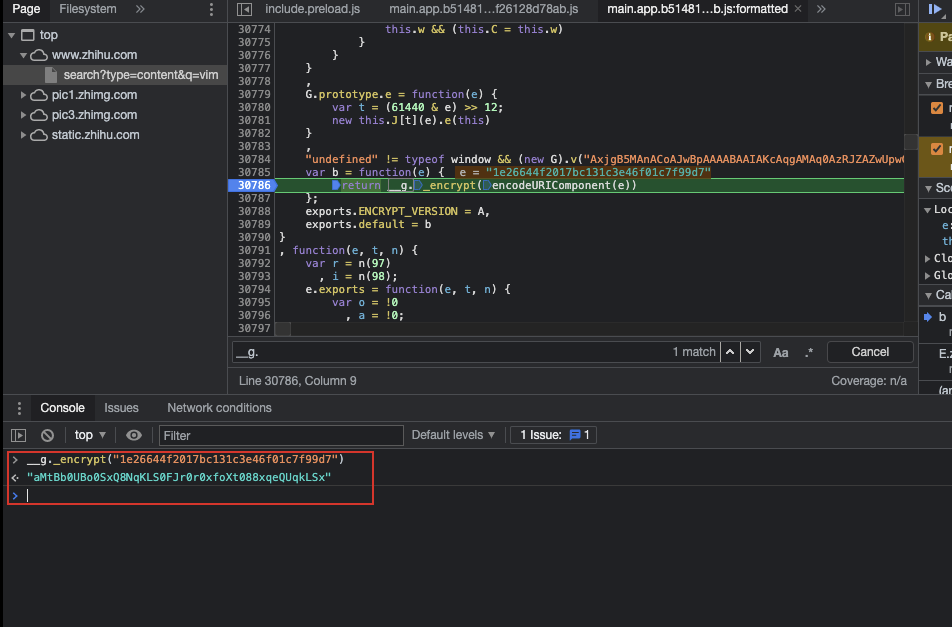
Task: Select the Console drawer tab
Action: pos(63,408)
